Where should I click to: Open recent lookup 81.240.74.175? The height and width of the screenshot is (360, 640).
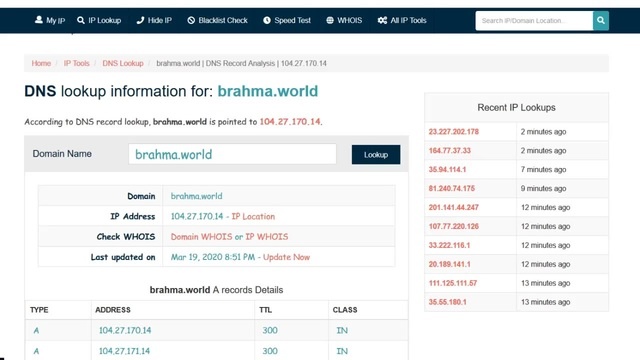pyautogui.click(x=451, y=189)
